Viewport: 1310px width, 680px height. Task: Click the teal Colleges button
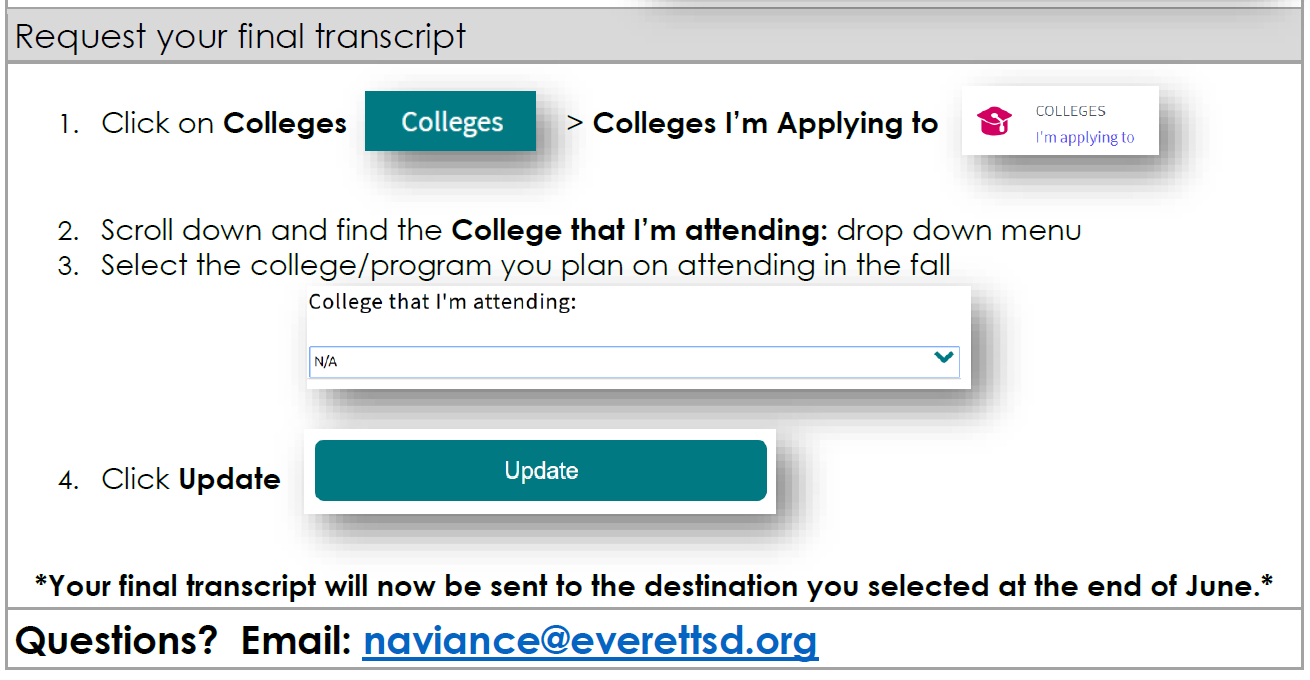tap(450, 122)
